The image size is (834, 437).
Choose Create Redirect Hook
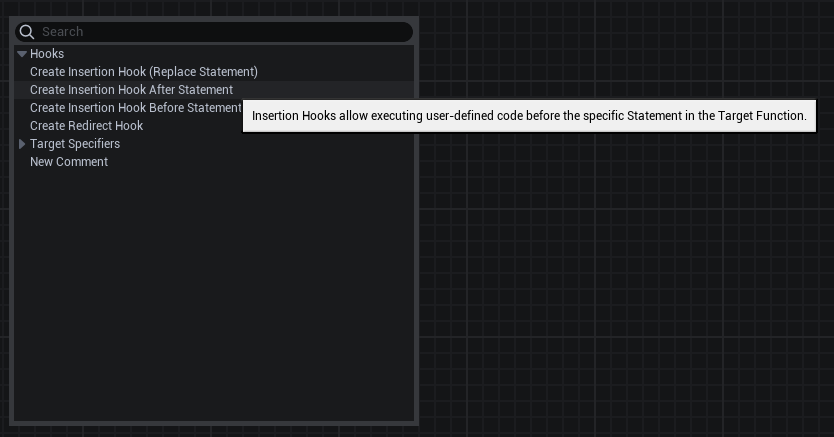(x=86, y=126)
